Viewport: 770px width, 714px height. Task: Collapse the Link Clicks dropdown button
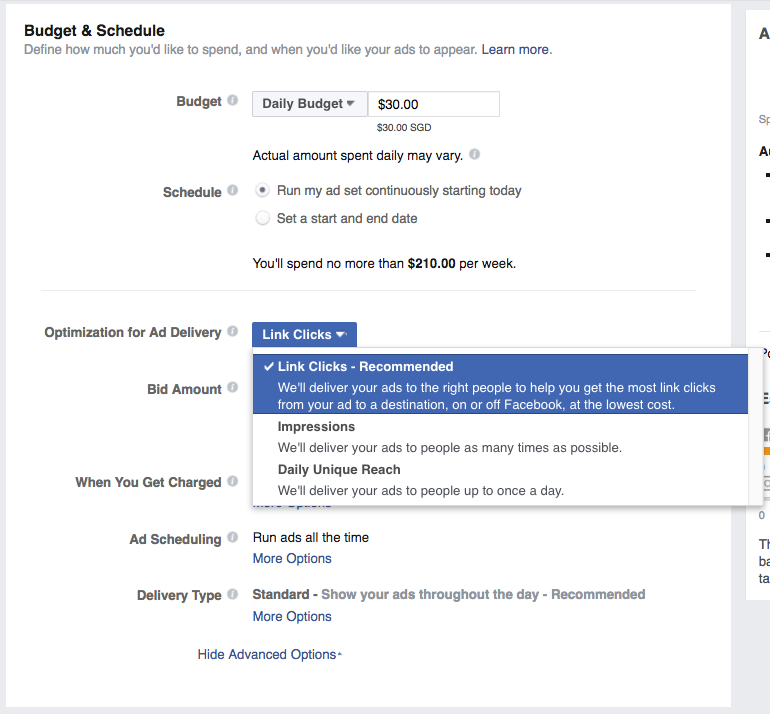[304, 335]
